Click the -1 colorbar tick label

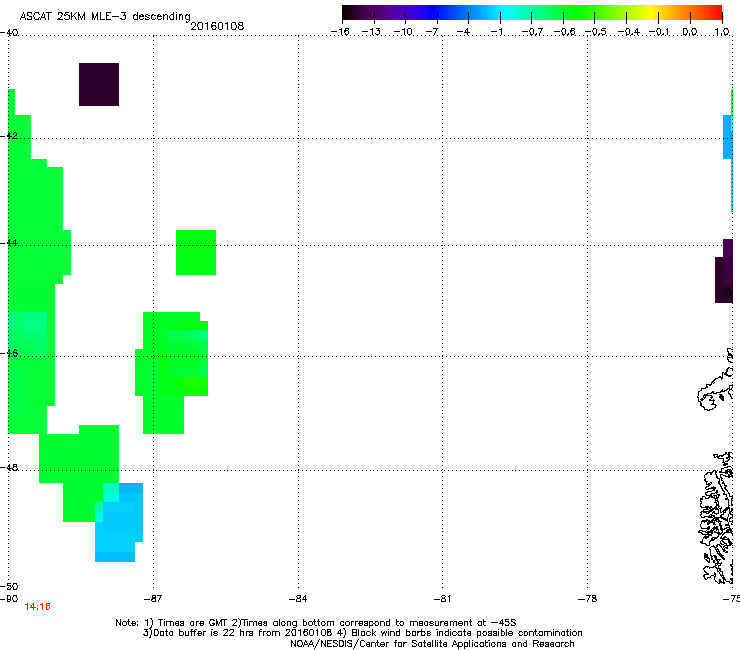click(x=496, y=32)
